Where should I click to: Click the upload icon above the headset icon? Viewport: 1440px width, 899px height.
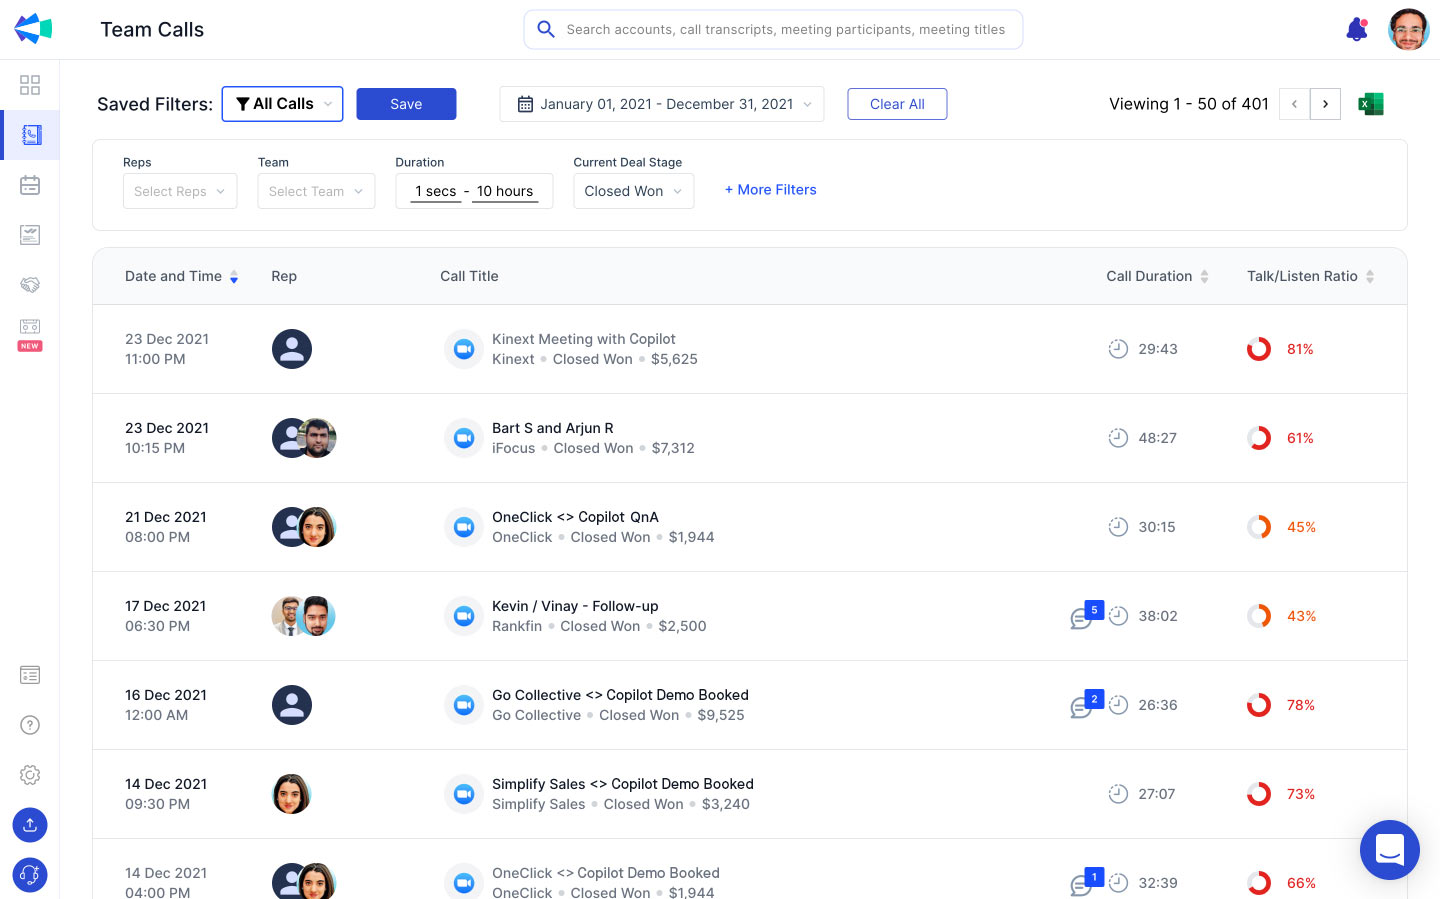click(30, 825)
